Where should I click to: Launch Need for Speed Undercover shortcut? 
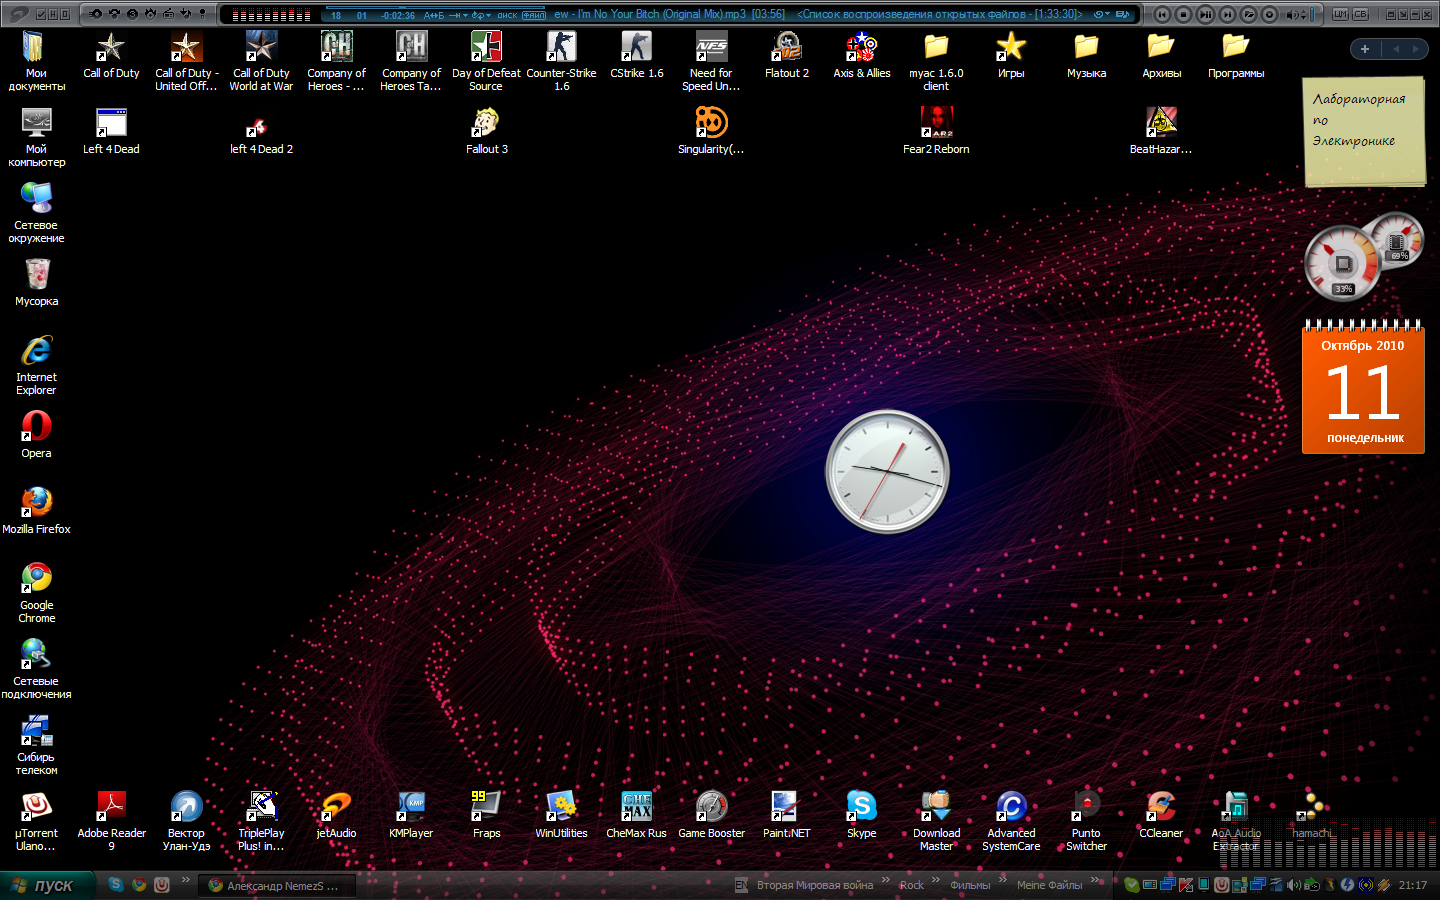pyautogui.click(x=711, y=48)
